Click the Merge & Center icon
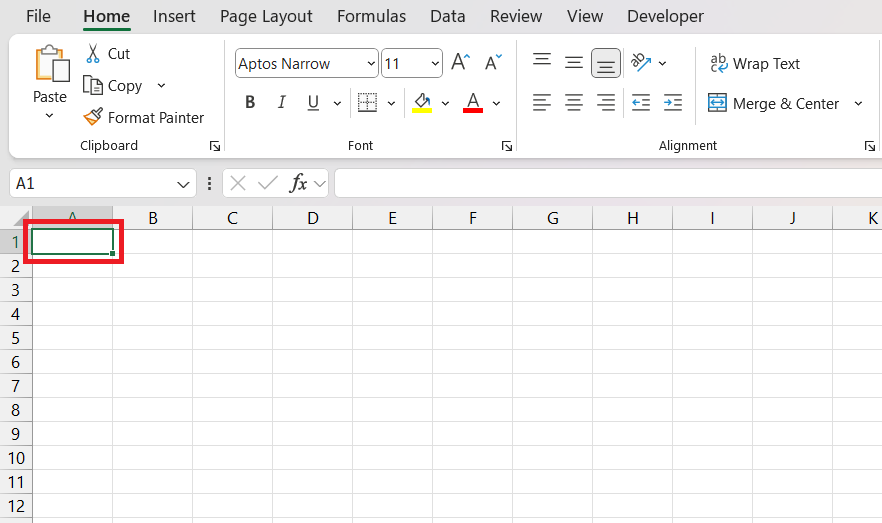882x523 pixels. [717, 102]
